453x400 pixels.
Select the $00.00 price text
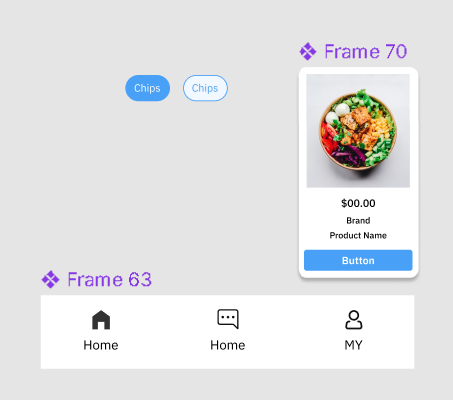[x=358, y=203]
